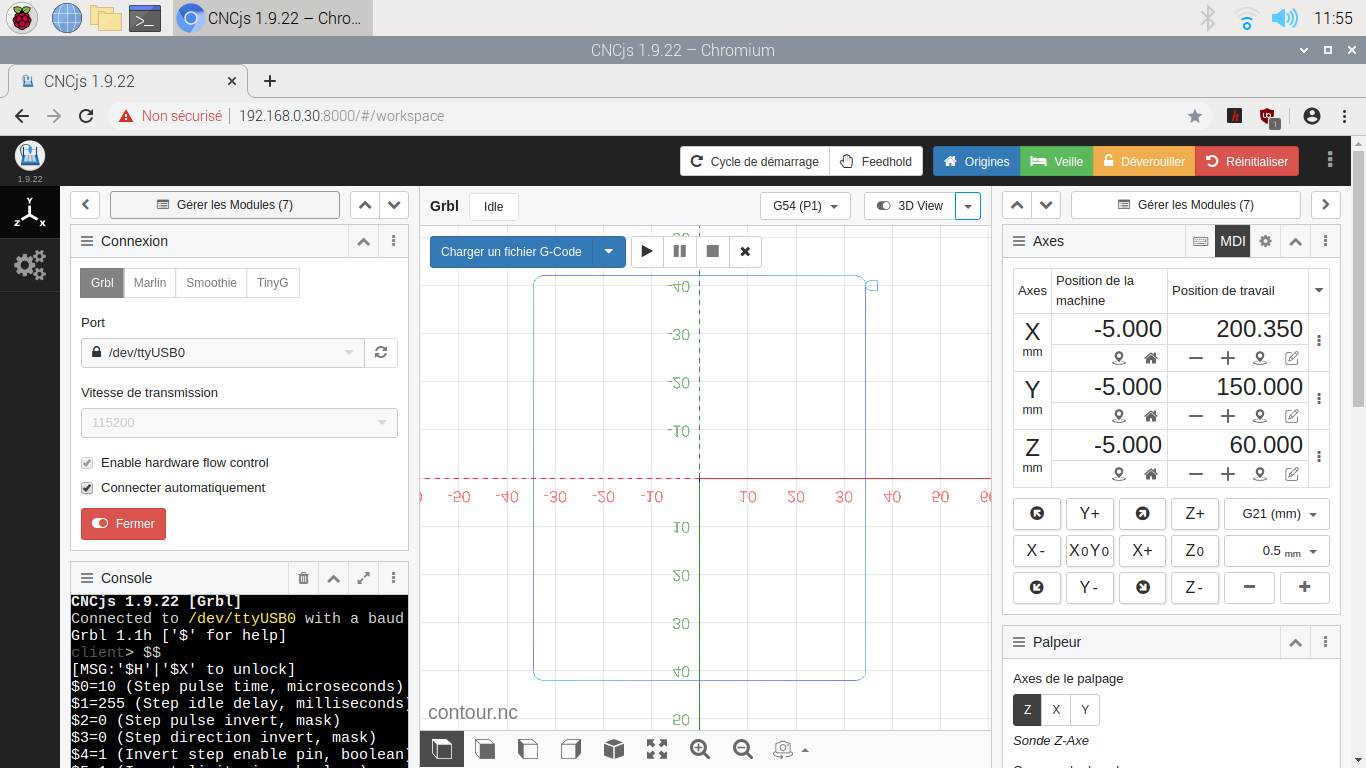This screenshot has width=1366, height=768.
Task: Home the Z axis machine position
Action: tap(1151, 474)
